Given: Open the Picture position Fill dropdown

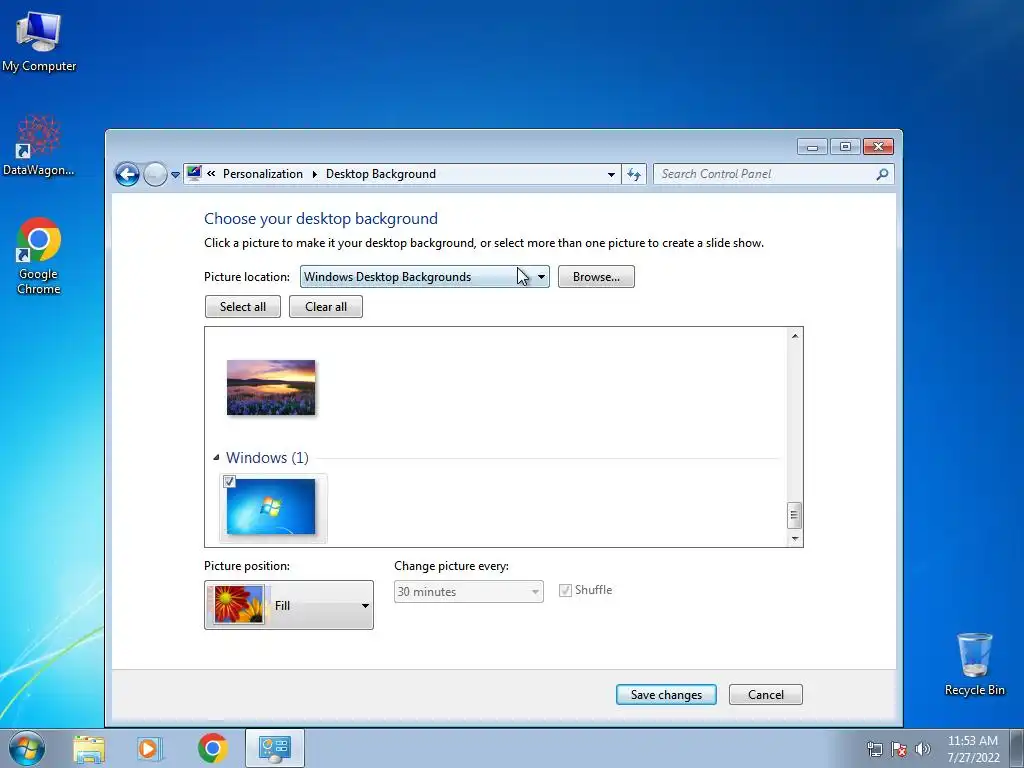Looking at the screenshot, I should 289,605.
